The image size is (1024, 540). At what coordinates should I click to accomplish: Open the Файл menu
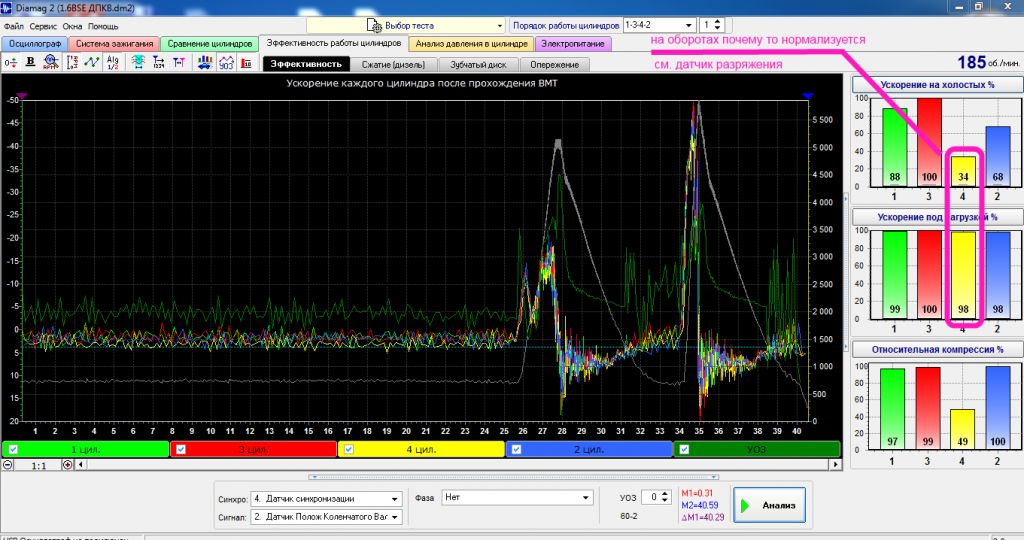[14, 26]
